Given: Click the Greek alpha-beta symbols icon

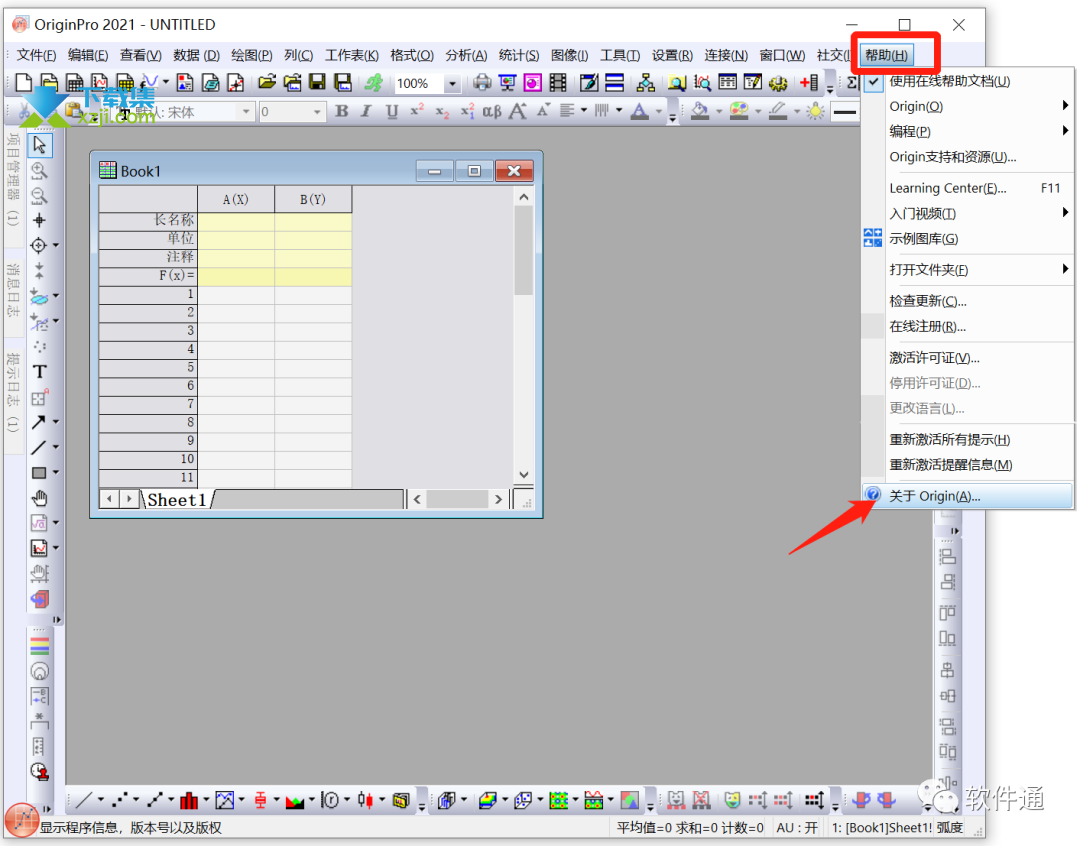Looking at the screenshot, I should (492, 111).
